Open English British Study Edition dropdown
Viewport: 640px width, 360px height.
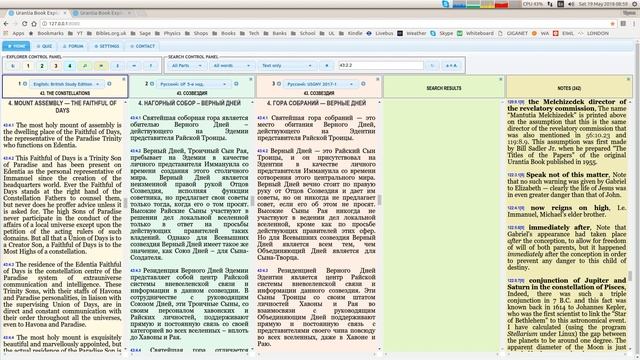tap(67, 84)
